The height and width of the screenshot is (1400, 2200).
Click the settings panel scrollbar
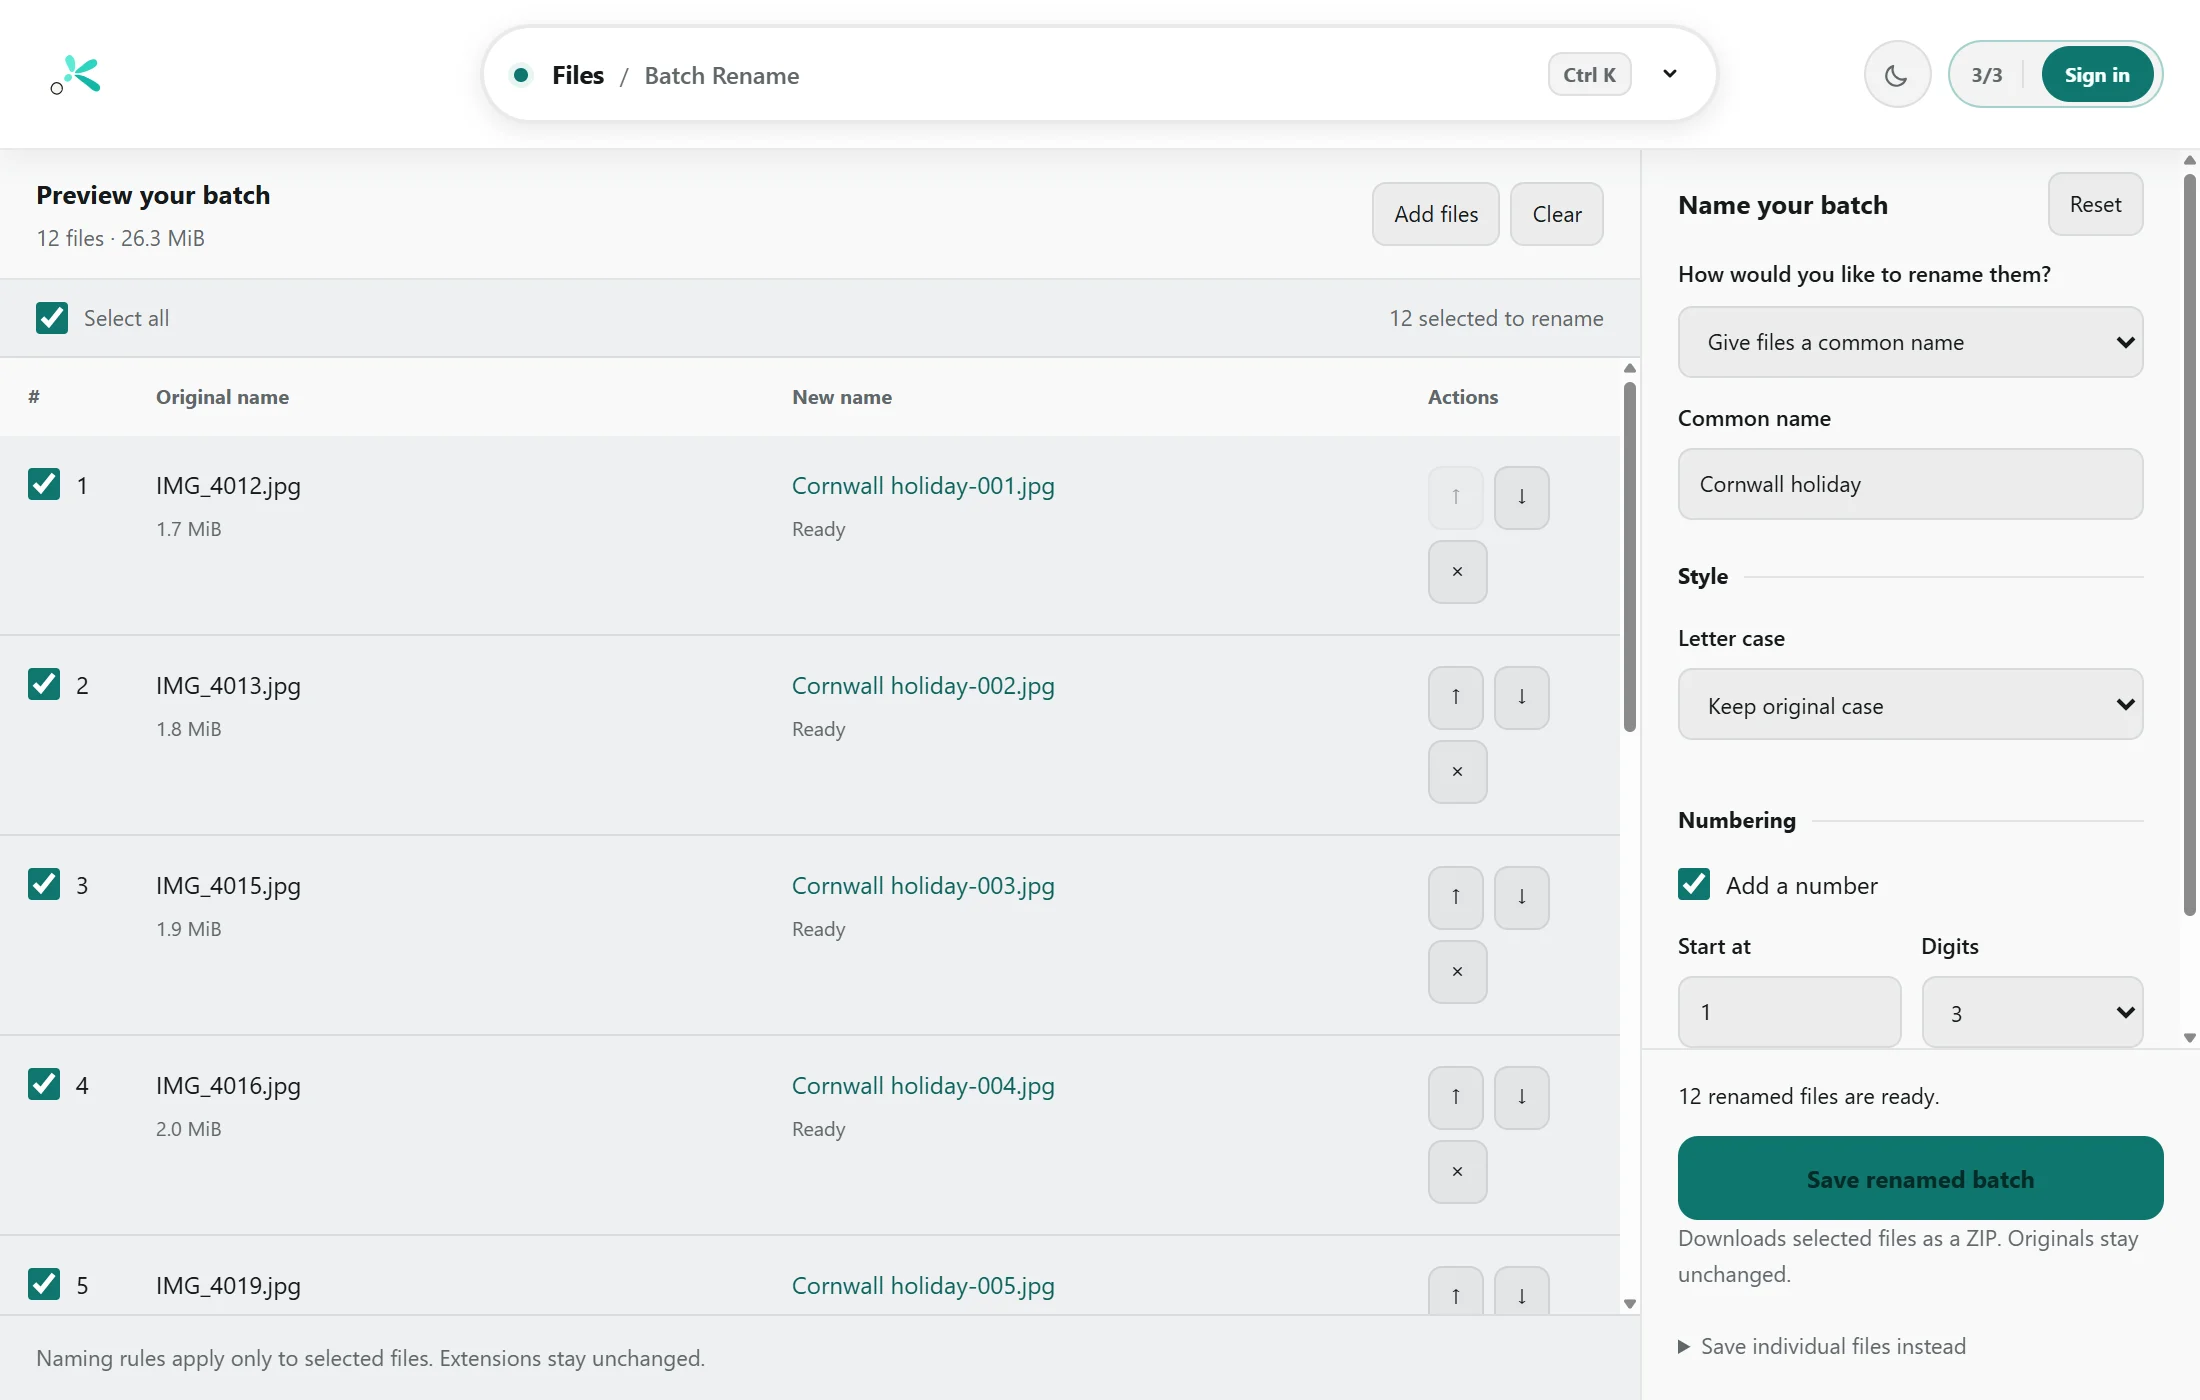coord(2189,545)
